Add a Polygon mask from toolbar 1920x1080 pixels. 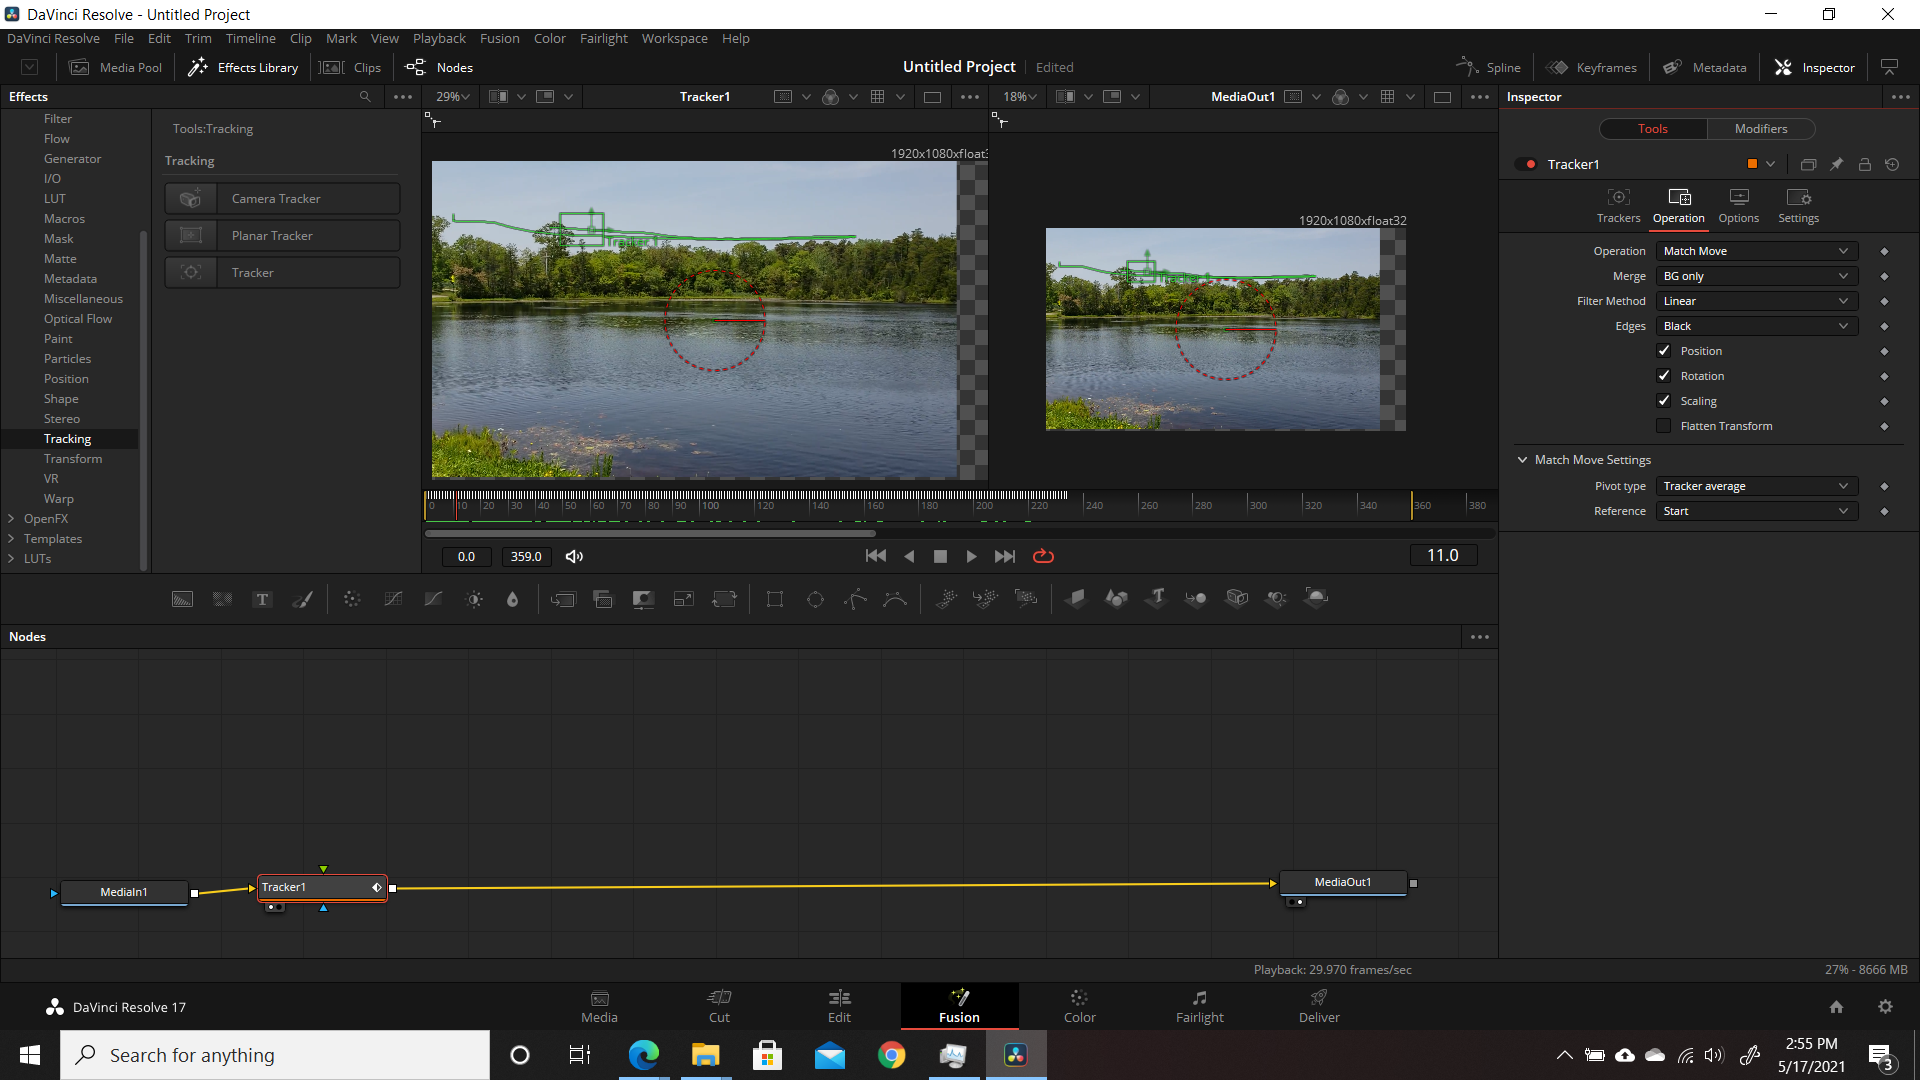[855, 599]
